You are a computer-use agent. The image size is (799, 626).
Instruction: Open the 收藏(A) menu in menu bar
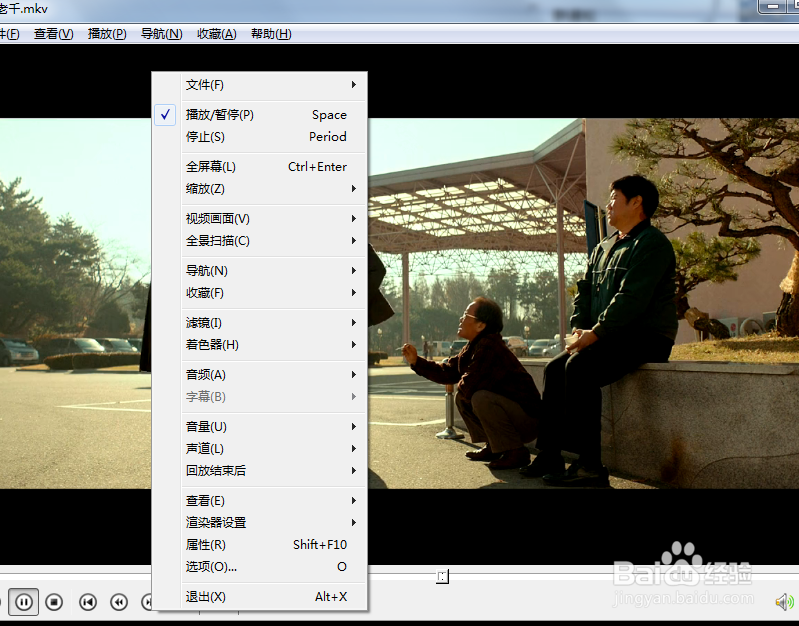217,34
